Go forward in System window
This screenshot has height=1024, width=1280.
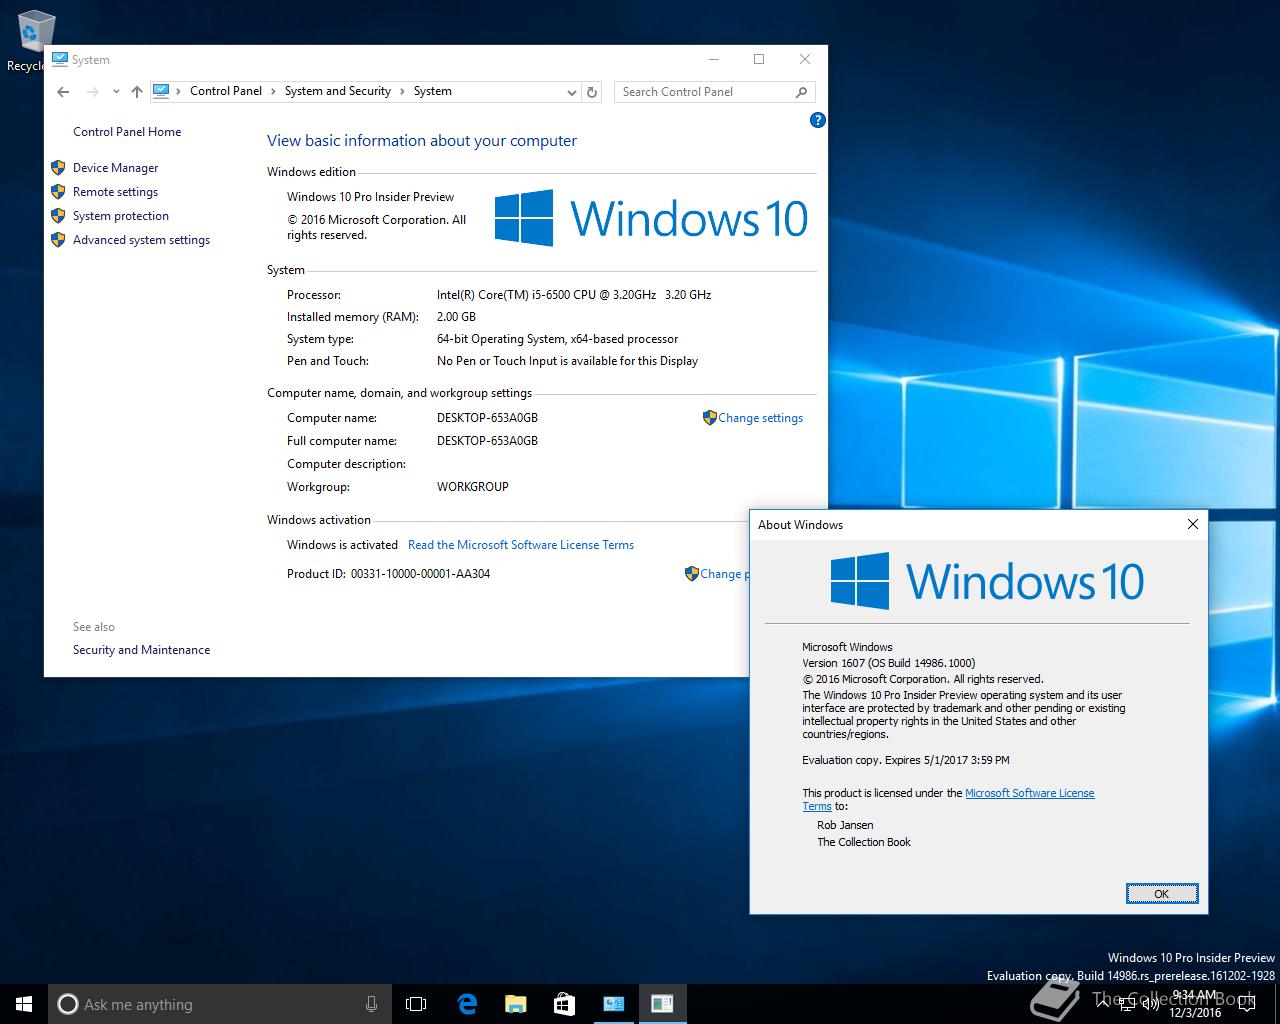93,92
